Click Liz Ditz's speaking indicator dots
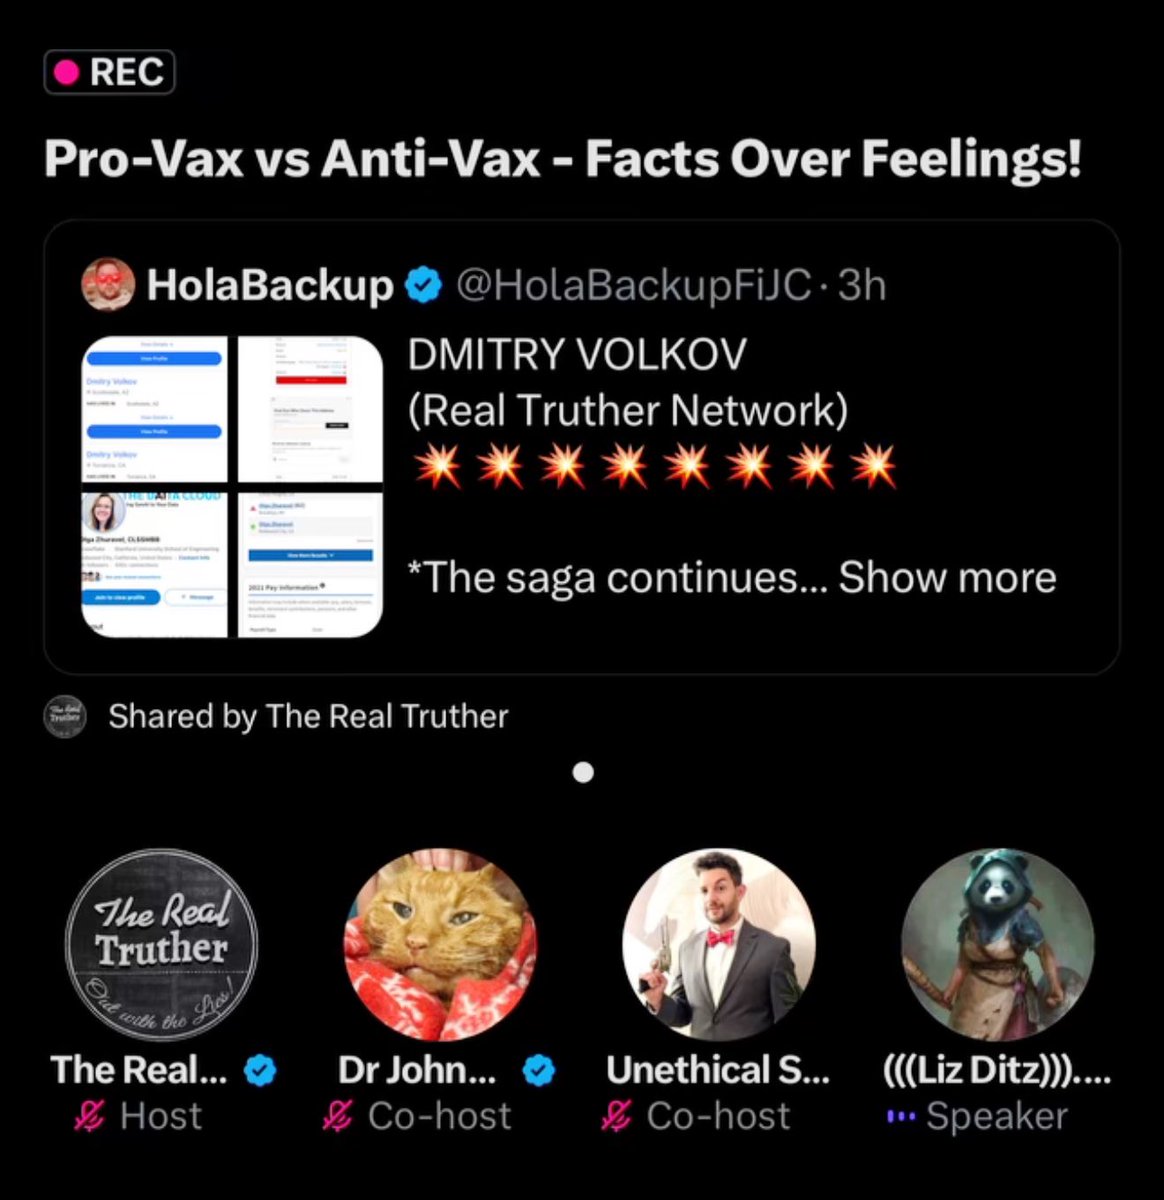This screenshot has width=1164, height=1200. coord(900,1116)
